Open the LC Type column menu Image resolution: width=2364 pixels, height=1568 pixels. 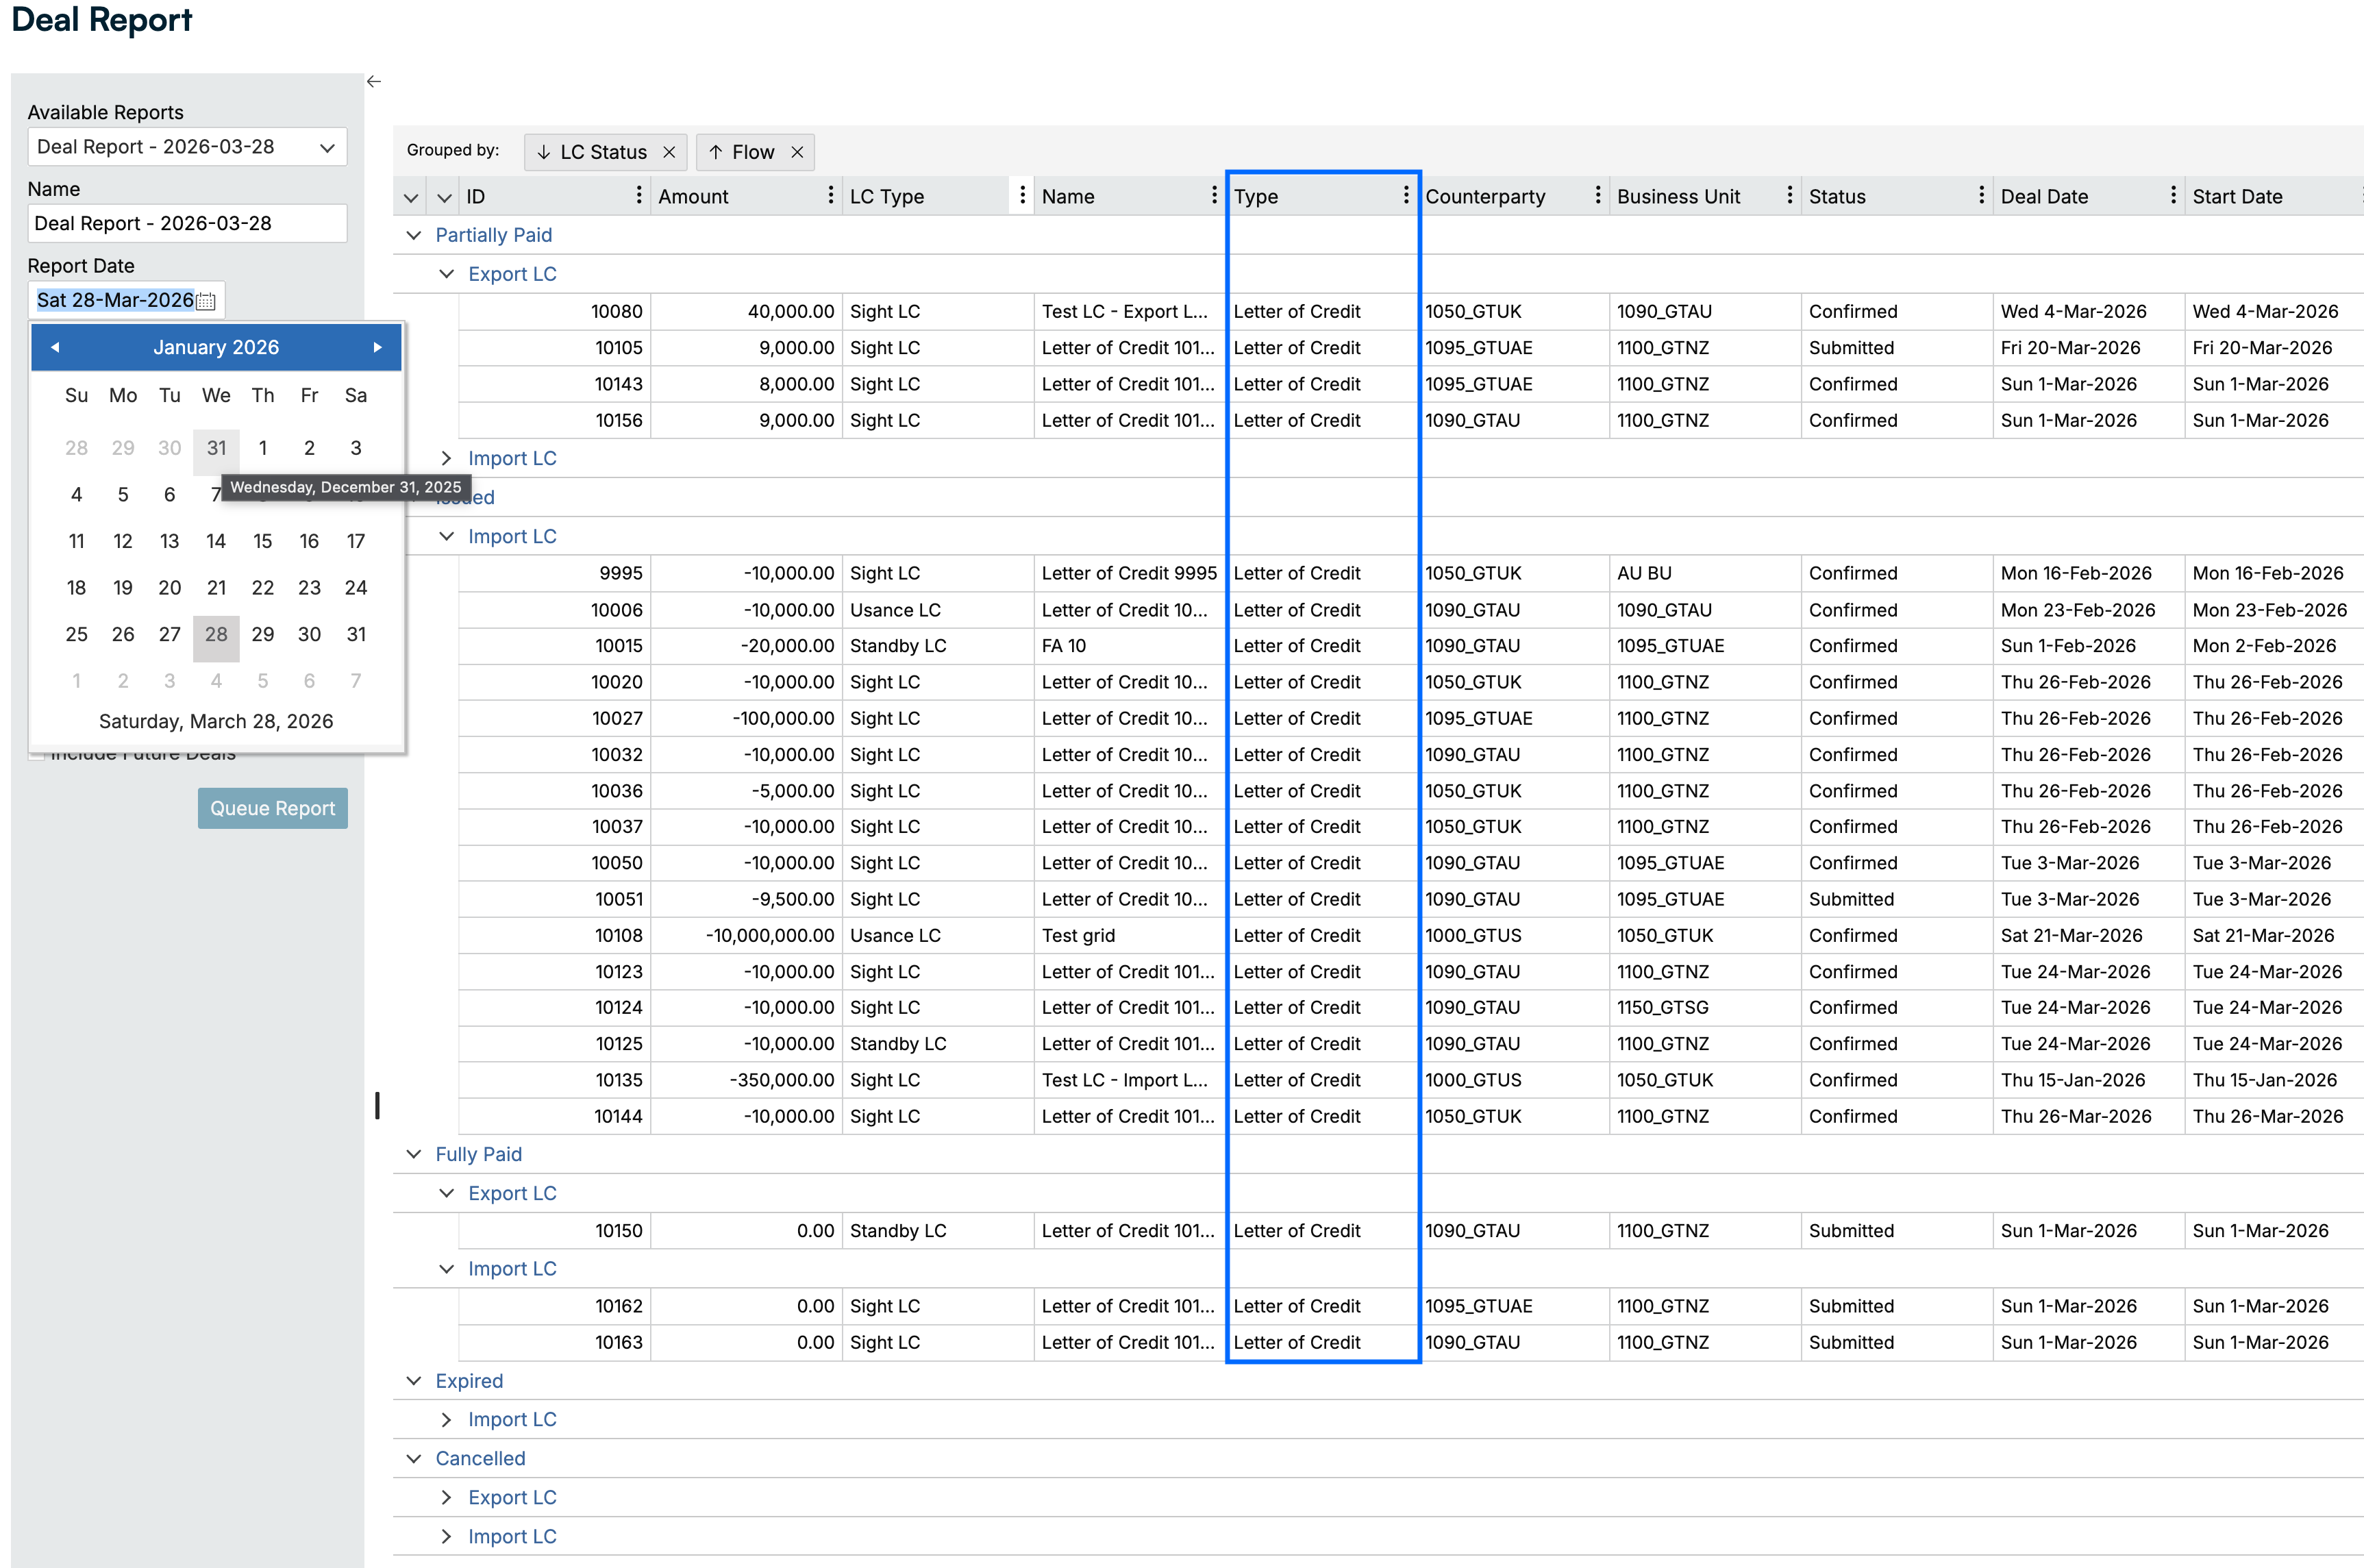(x=1021, y=195)
